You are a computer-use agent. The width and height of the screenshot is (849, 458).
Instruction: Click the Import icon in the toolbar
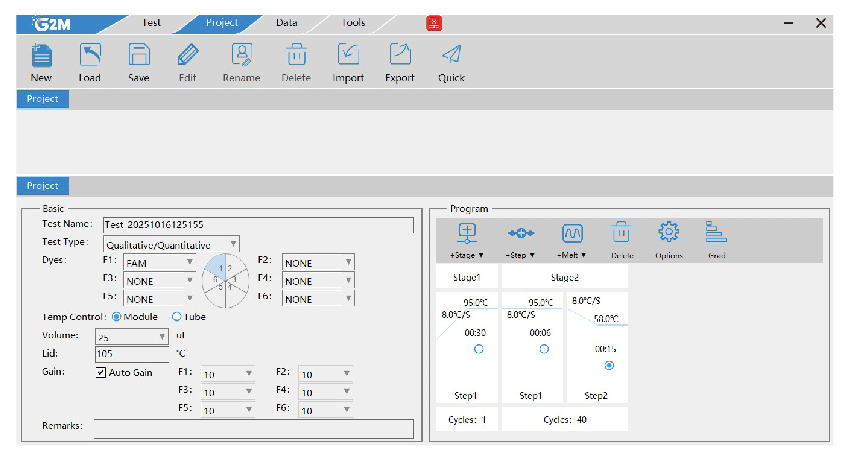click(348, 56)
